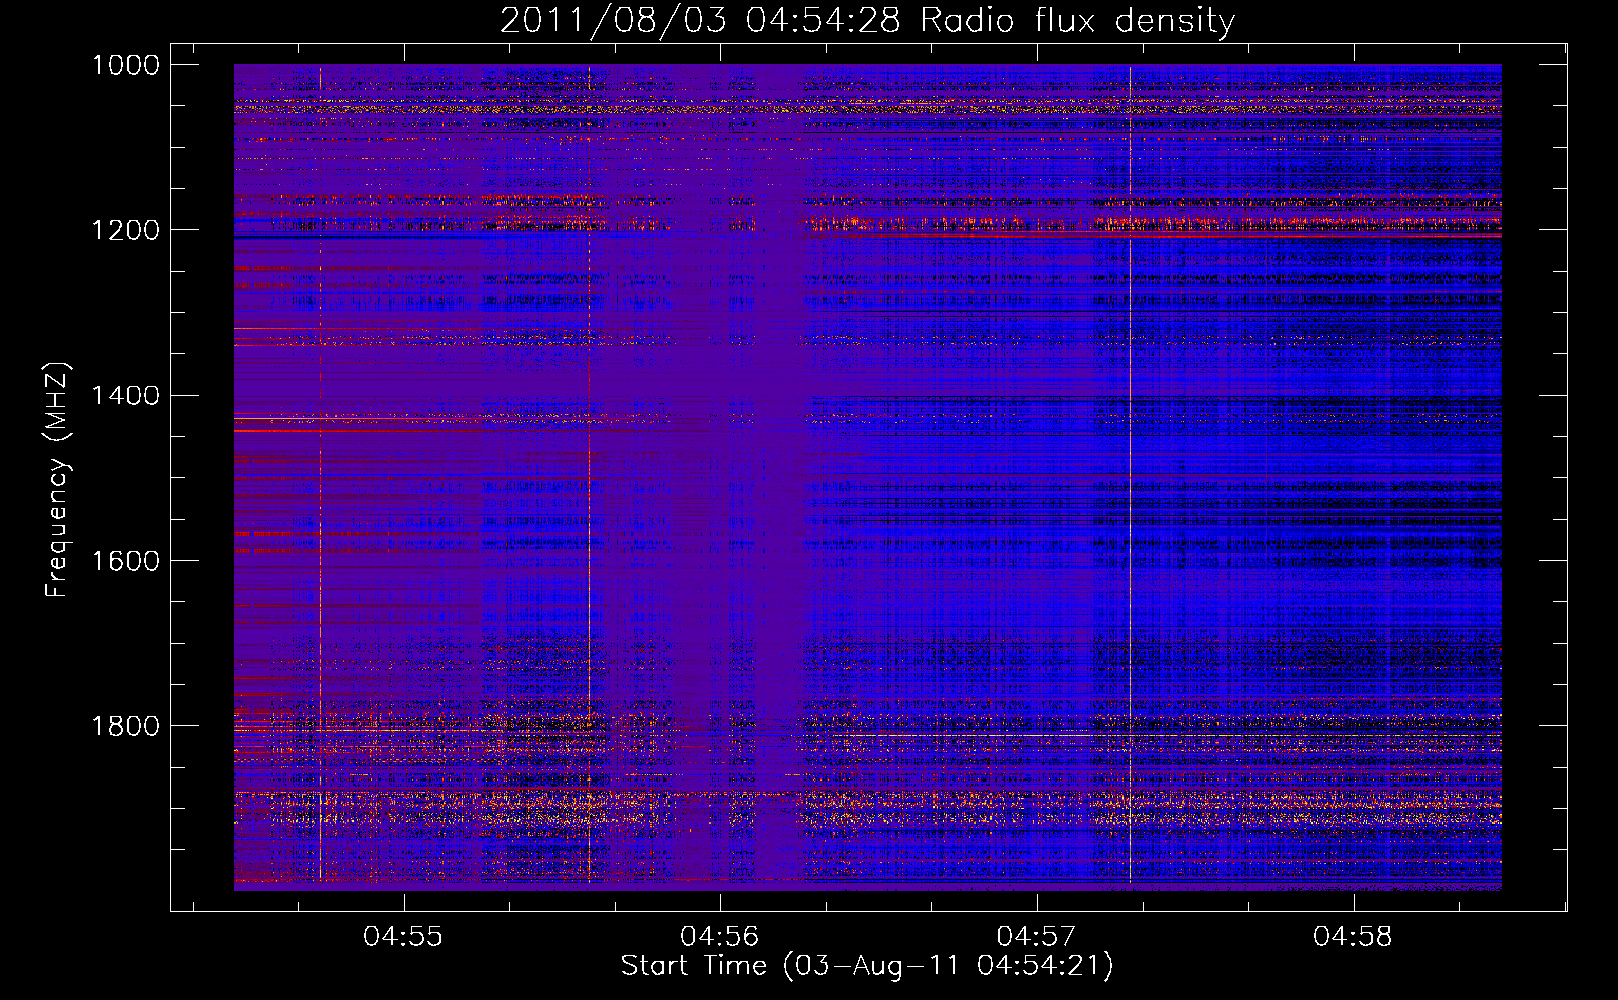Click the 04:58 time tick label

[x=1353, y=936]
